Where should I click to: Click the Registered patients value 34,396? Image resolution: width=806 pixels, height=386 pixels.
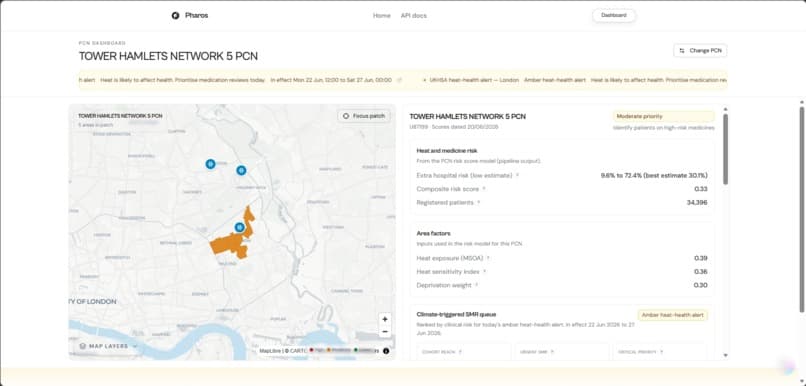click(x=697, y=203)
